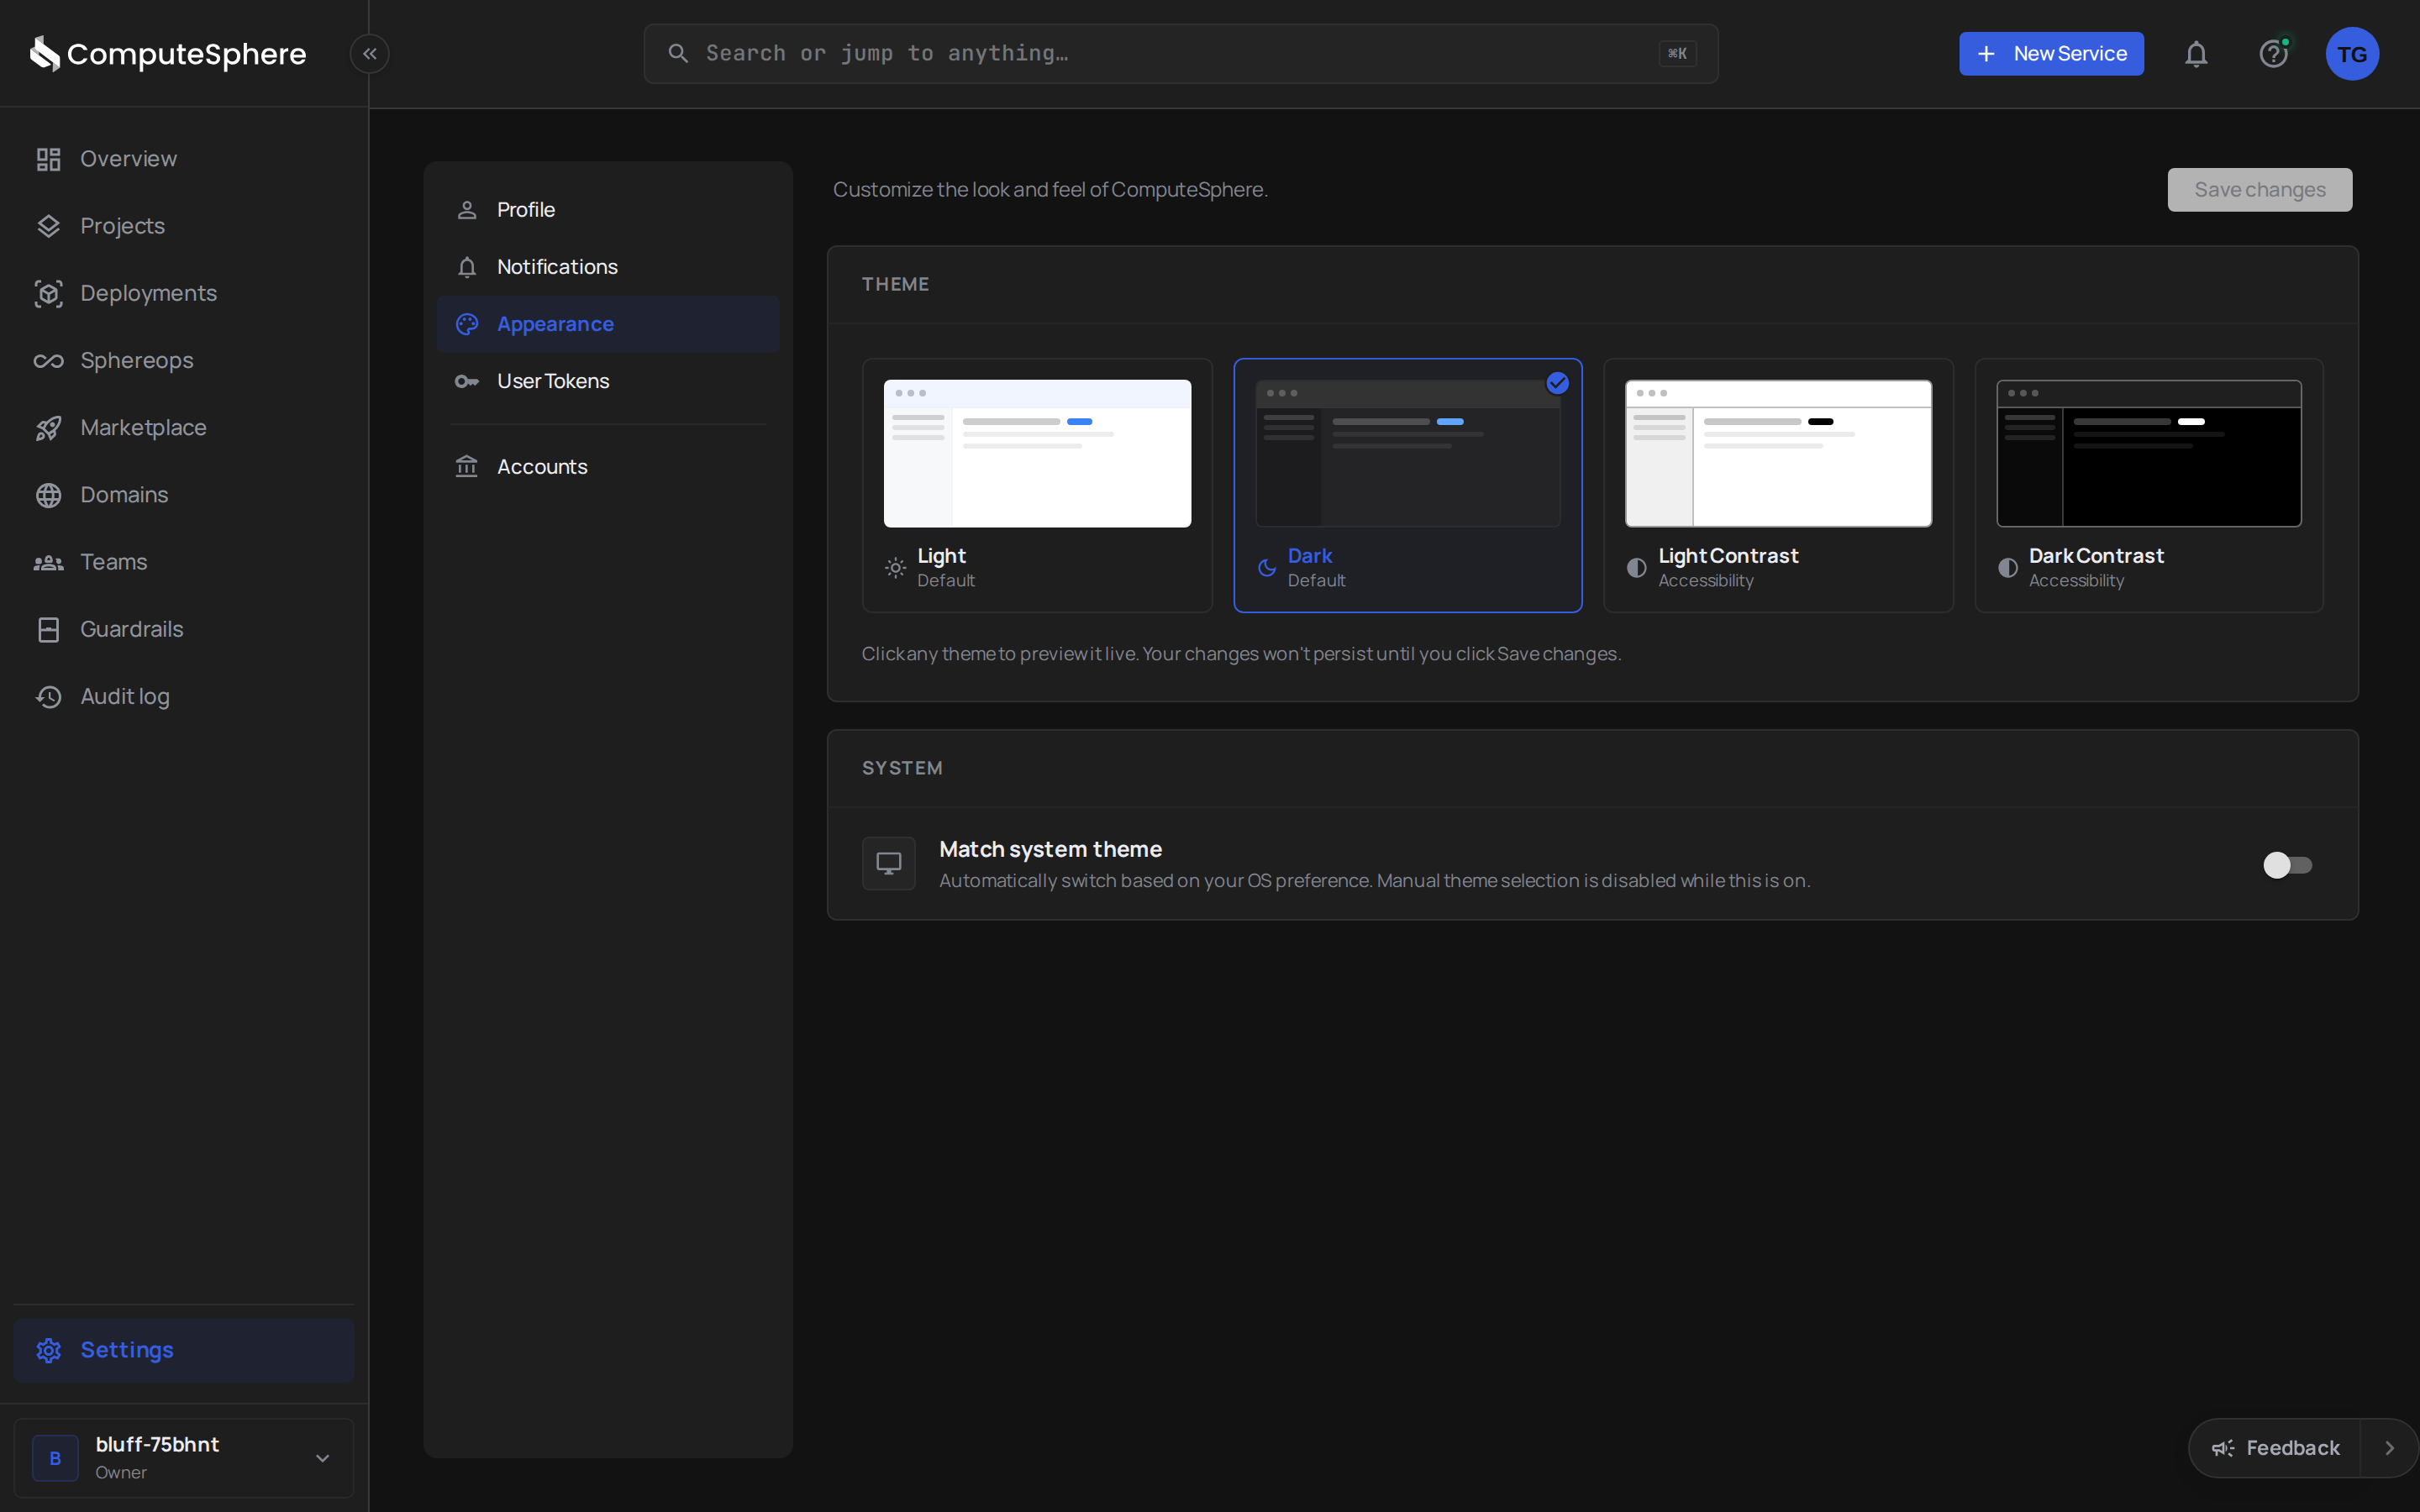This screenshot has width=2420, height=1512.
Task: Click the Audit log history icon
Action: tap(48, 697)
